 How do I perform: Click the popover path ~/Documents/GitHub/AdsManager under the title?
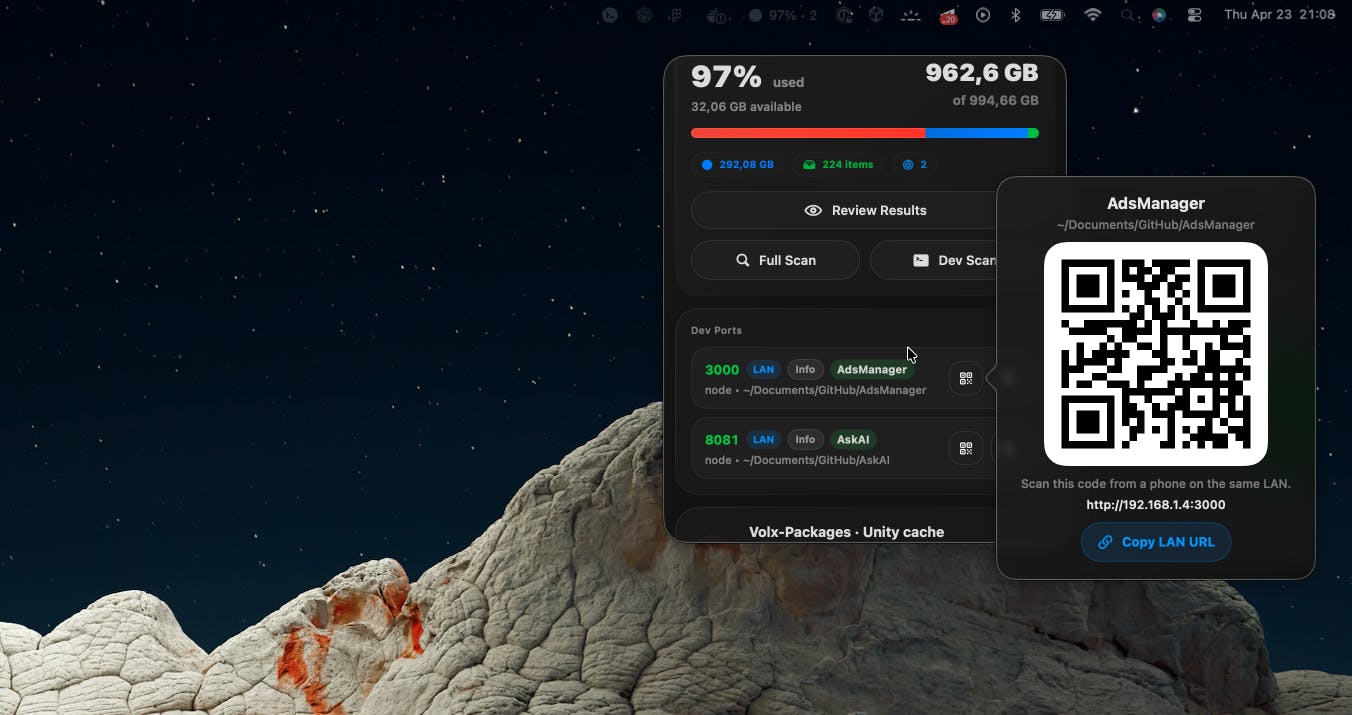click(x=1156, y=225)
